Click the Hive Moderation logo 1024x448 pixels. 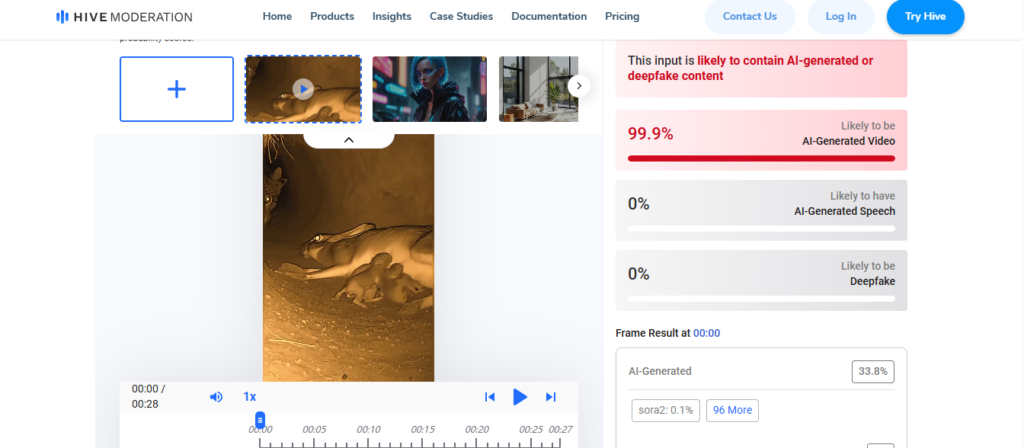click(125, 17)
